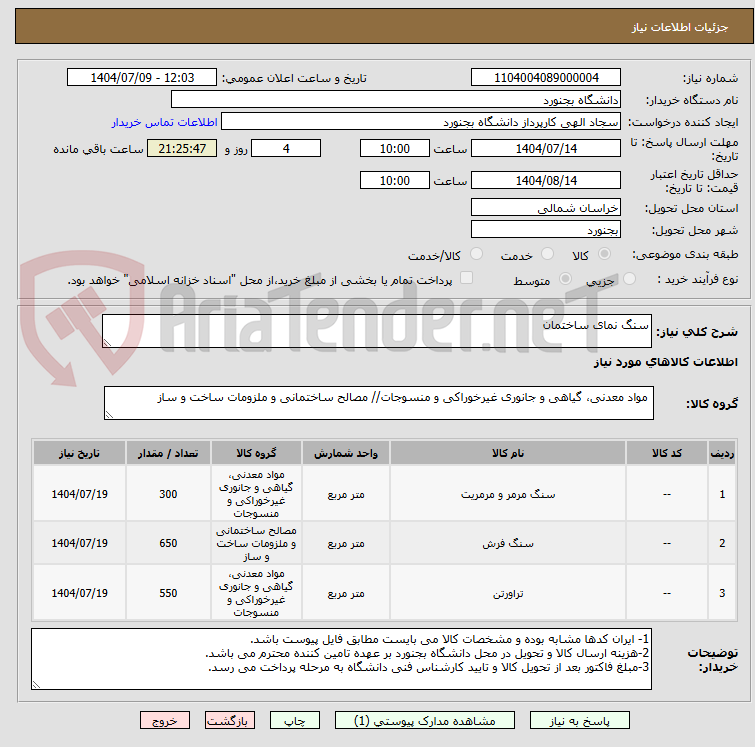Click the خروج exit button
755x747 pixels.
(165, 721)
